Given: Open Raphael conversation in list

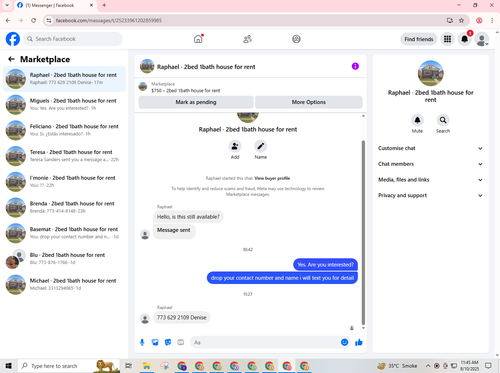Looking at the screenshot, I should click(64, 79).
